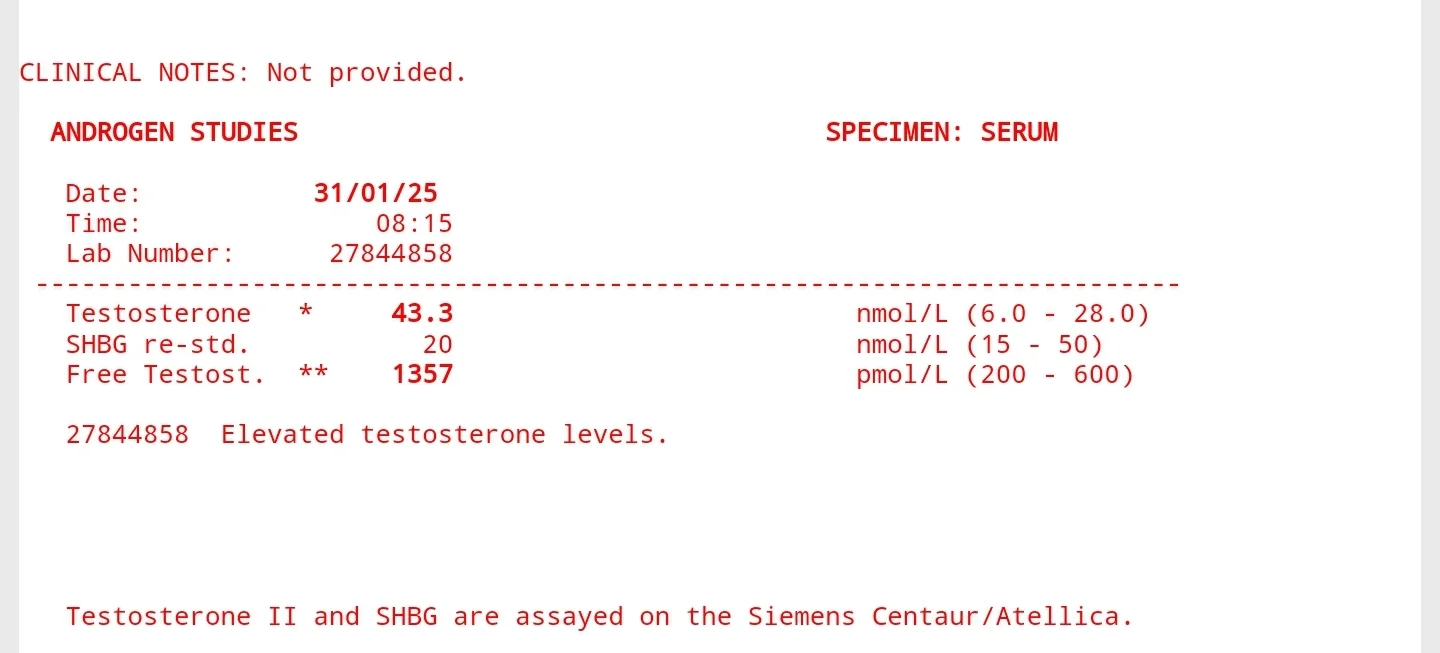Click the testosterone reference range (6.0 - 28.0)
Screen dimensions: 1440x653
[1058, 314]
